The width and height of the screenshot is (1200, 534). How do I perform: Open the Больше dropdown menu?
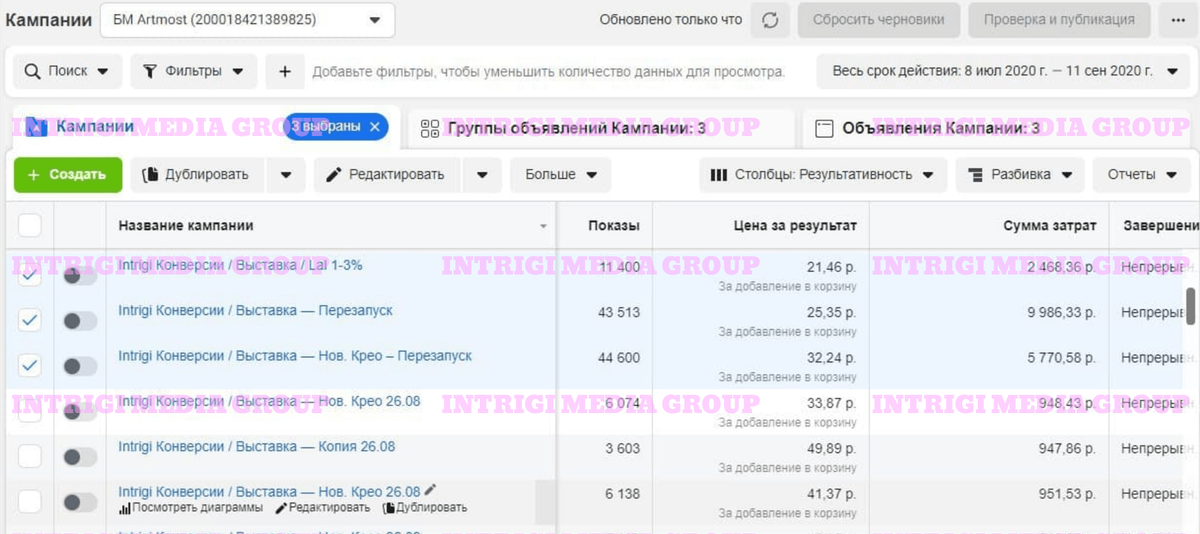pos(561,174)
